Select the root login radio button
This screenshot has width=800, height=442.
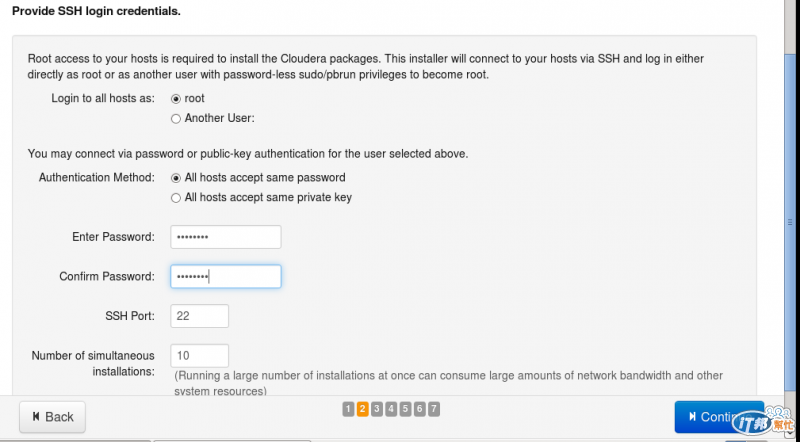click(x=176, y=99)
